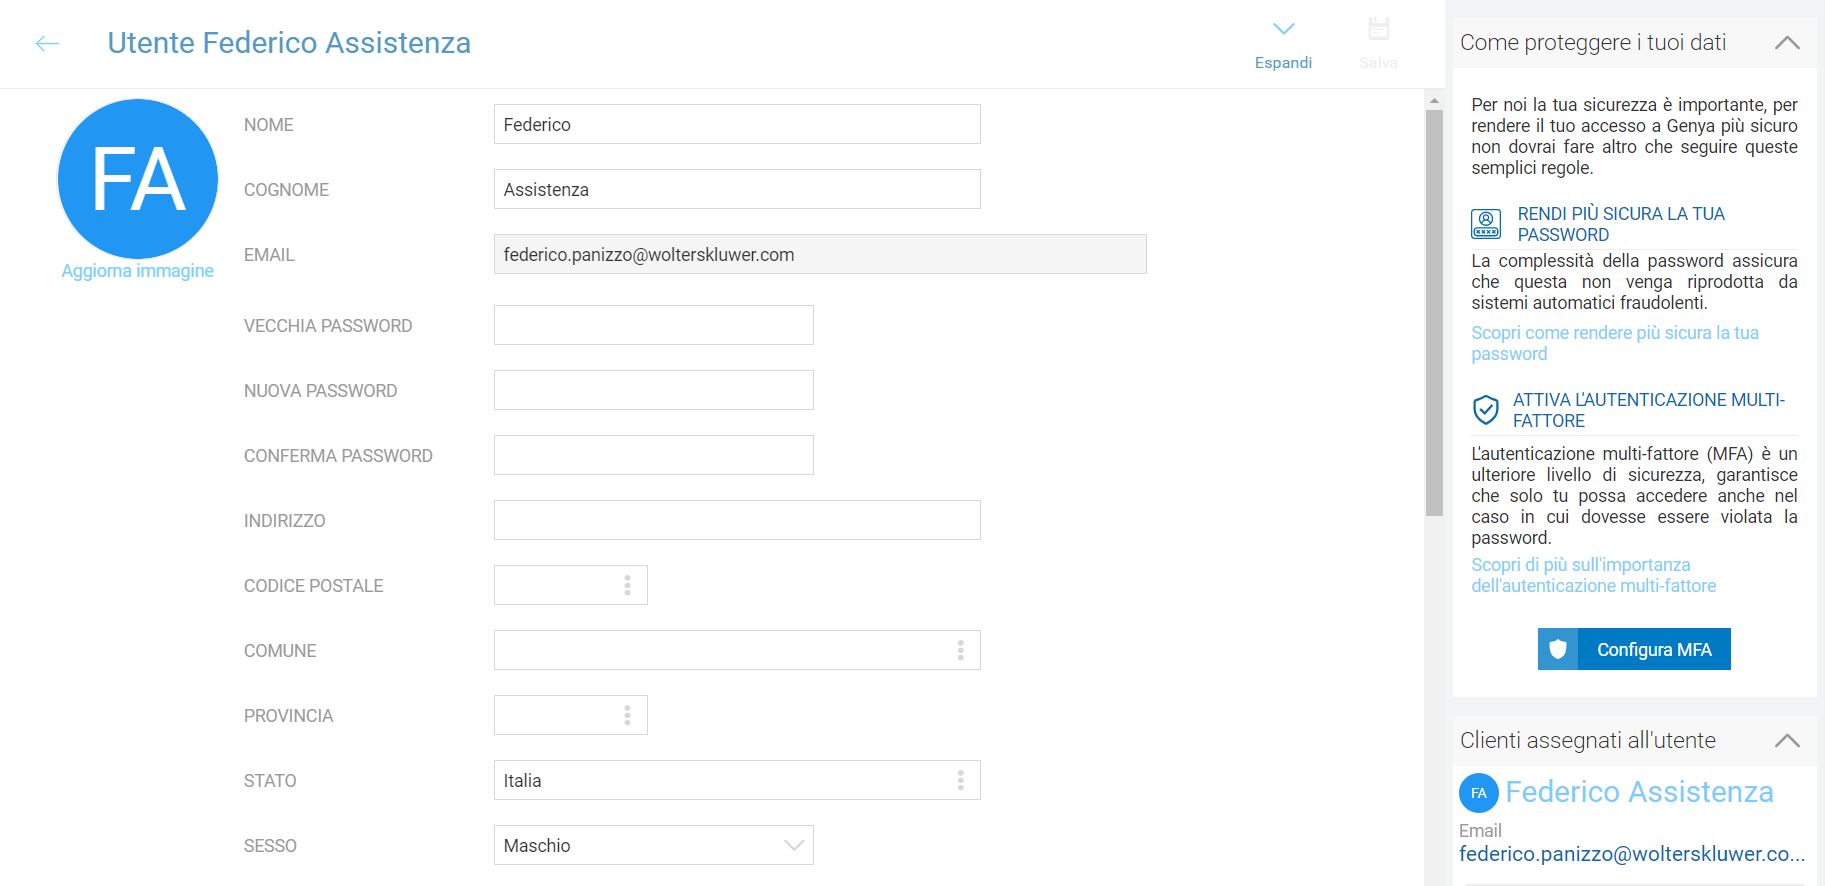This screenshot has height=886, width=1825.
Task: Click the client email address link
Action: coord(1632,854)
